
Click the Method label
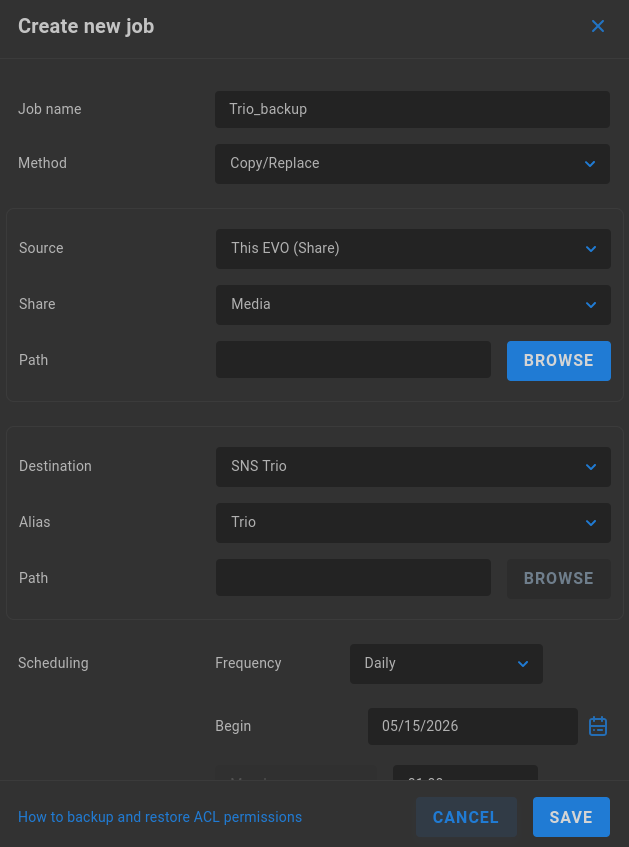point(42,163)
